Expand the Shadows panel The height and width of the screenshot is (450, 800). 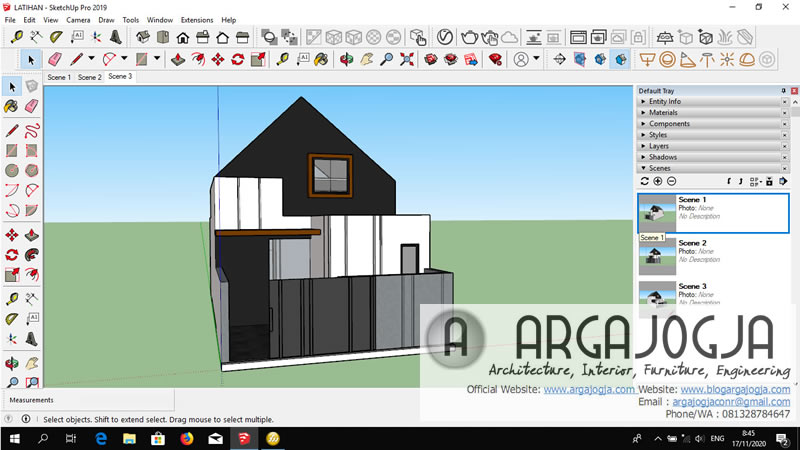click(x=713, y=157)
